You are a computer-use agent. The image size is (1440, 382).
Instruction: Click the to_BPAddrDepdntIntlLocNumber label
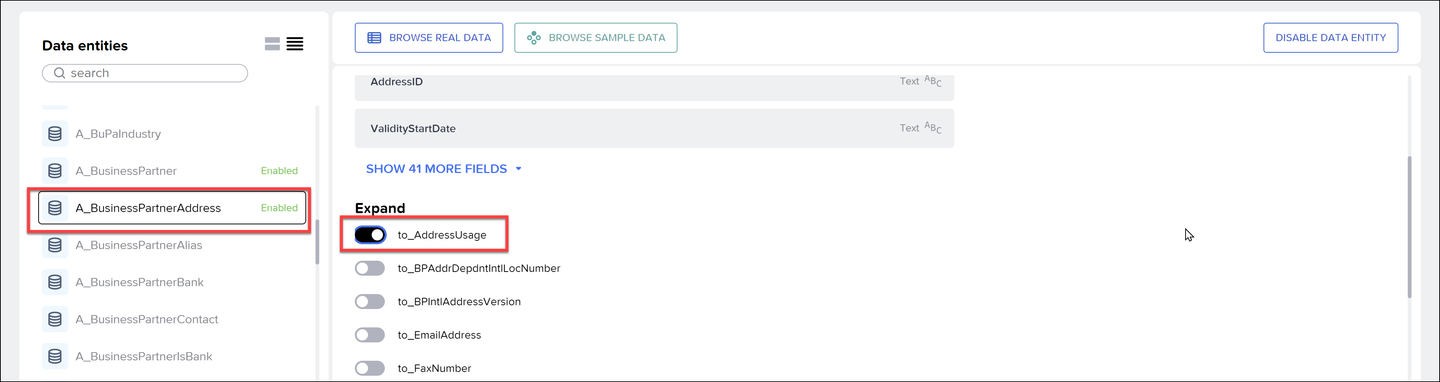pyautogui.click(x=479, y=268)
